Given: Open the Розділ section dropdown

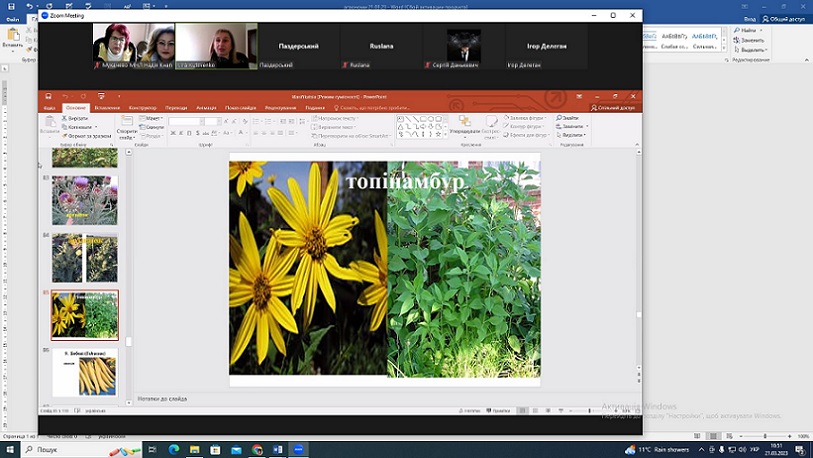Looking at the screenshot, I should (152, 136).
